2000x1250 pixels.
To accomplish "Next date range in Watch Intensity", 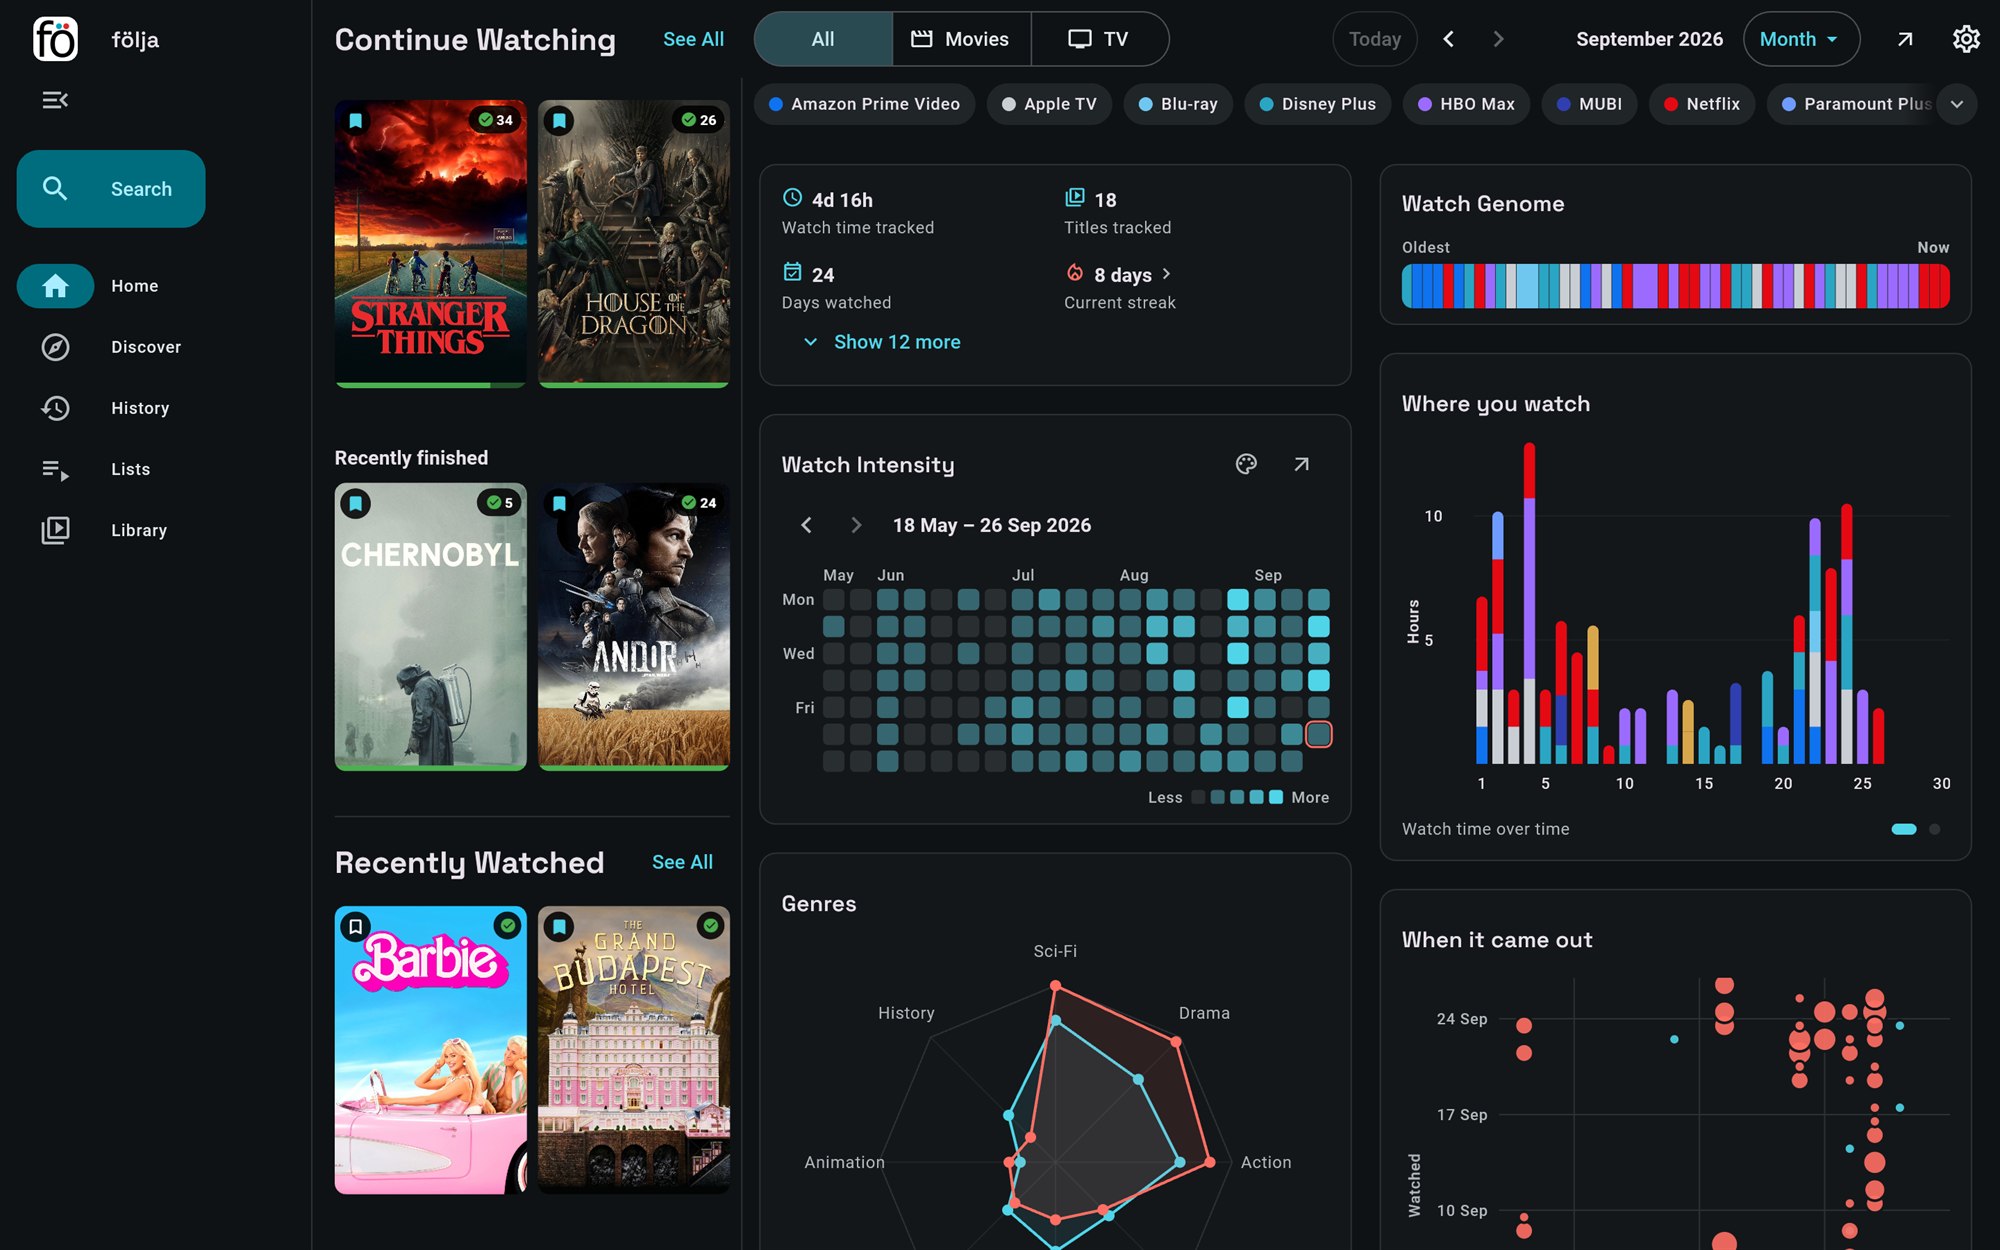I will coord(856,525).
